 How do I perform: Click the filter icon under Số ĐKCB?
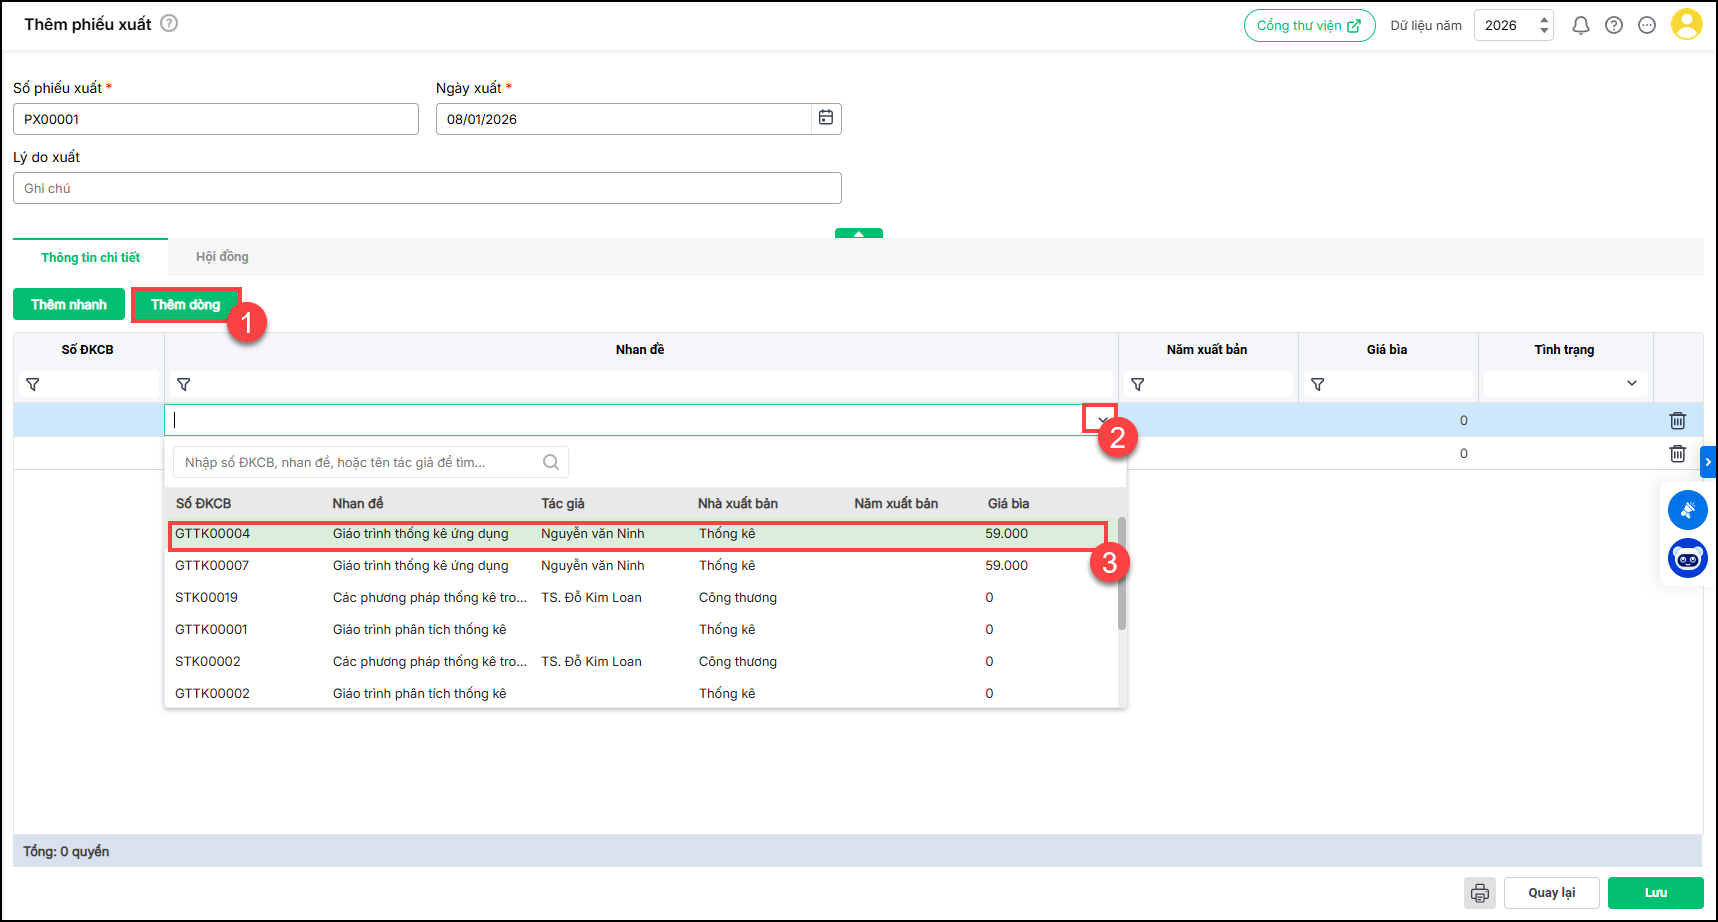(33, 385)
